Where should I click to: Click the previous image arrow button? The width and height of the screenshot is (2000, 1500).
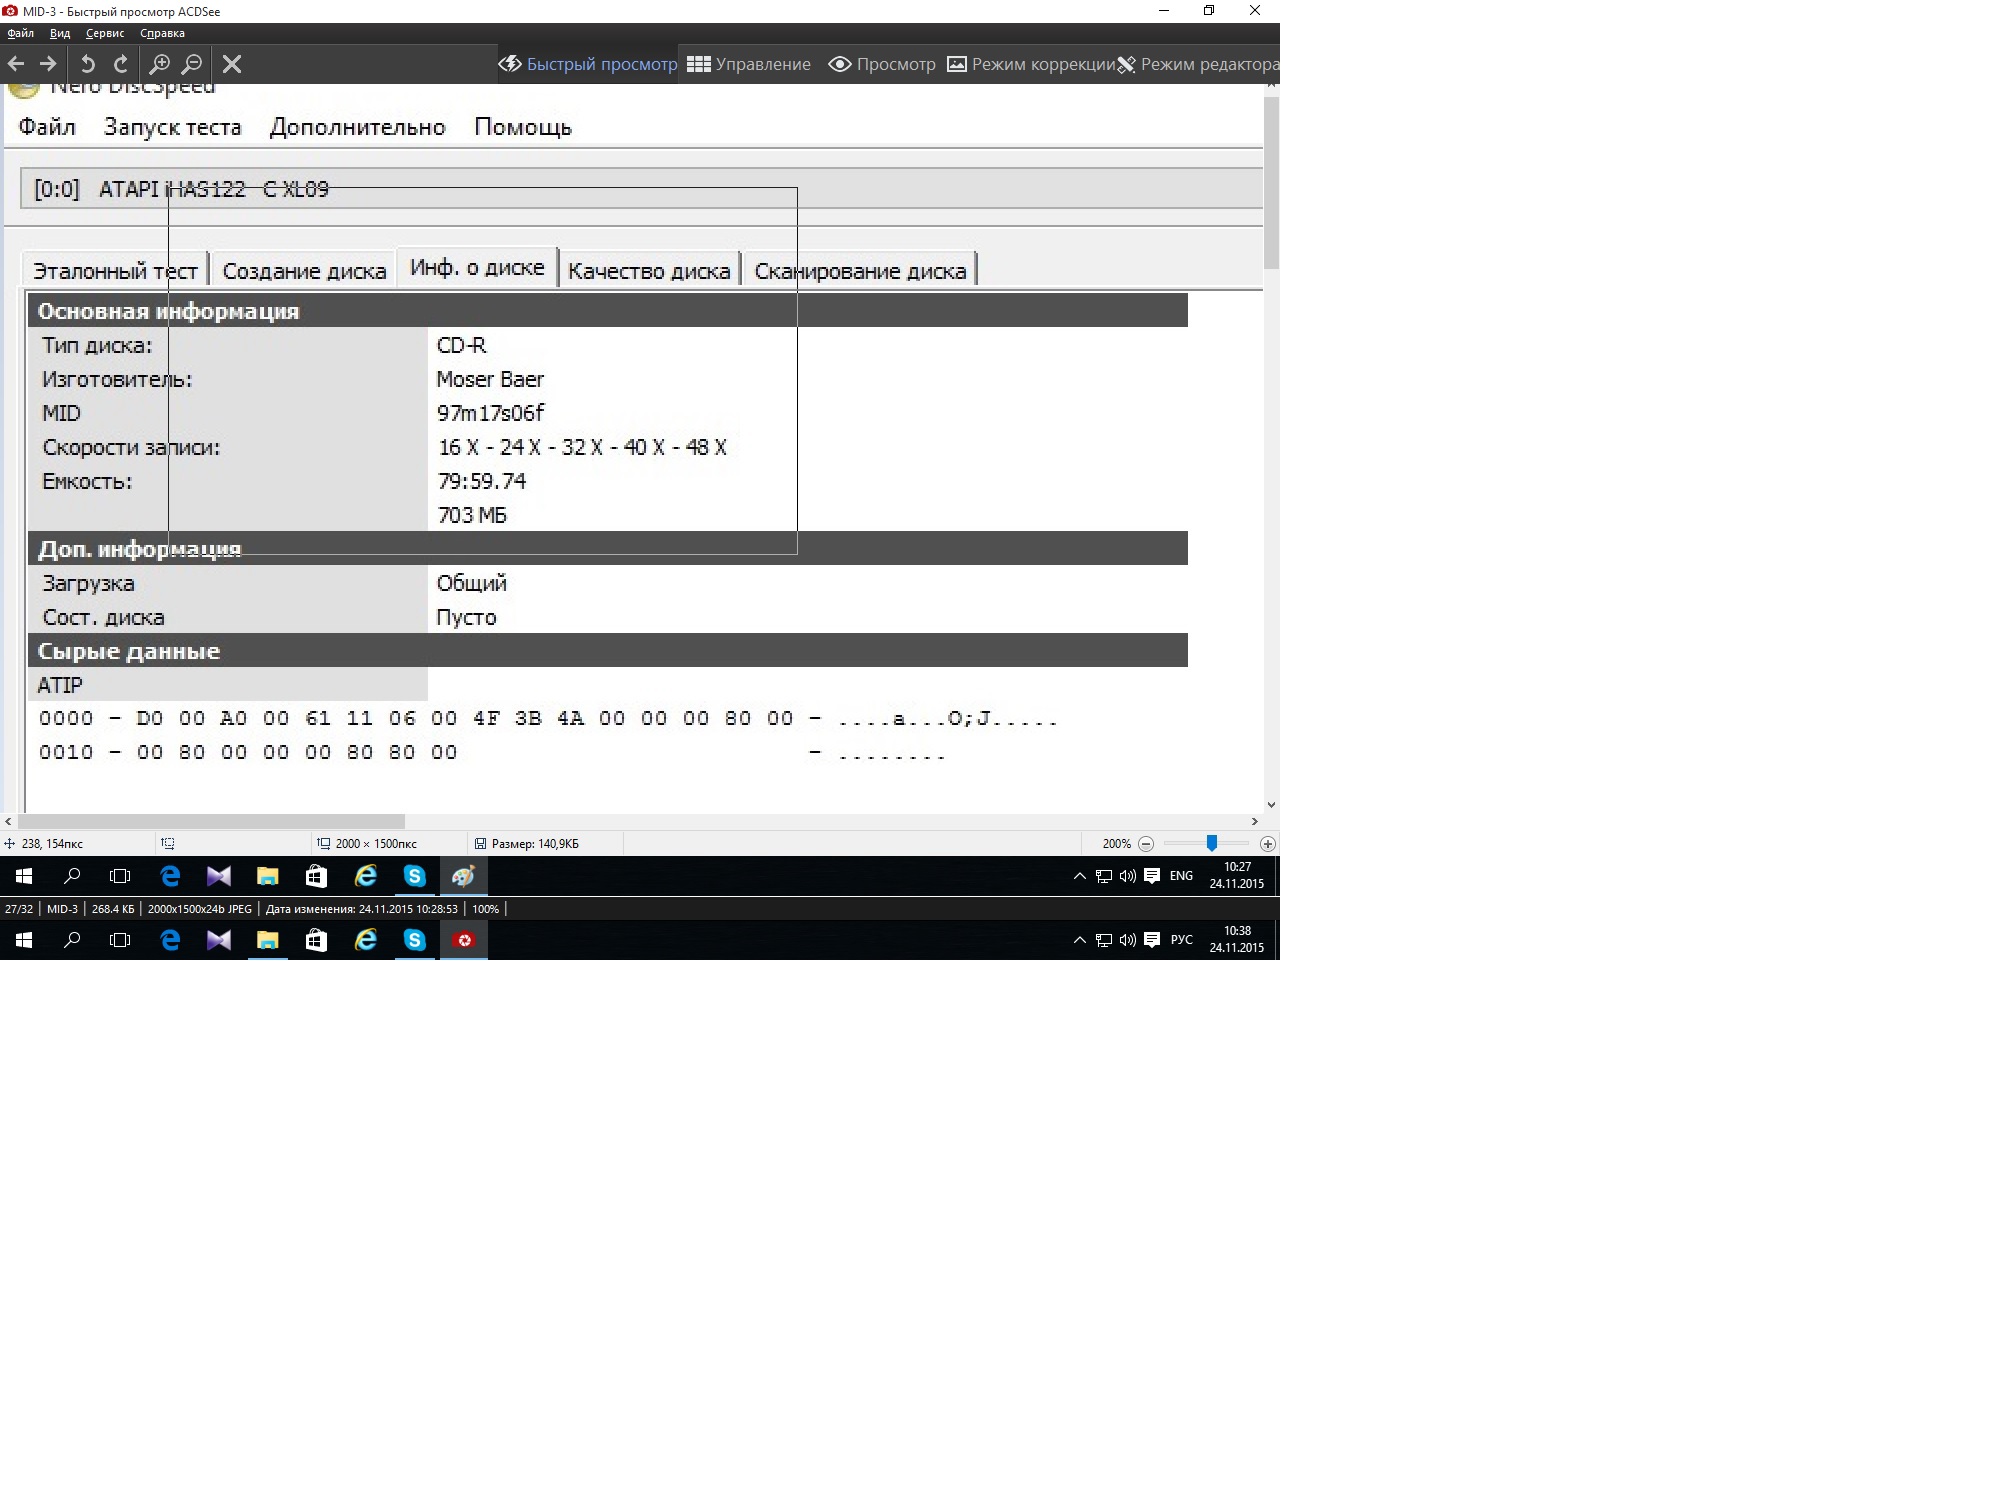coord(16,64)
